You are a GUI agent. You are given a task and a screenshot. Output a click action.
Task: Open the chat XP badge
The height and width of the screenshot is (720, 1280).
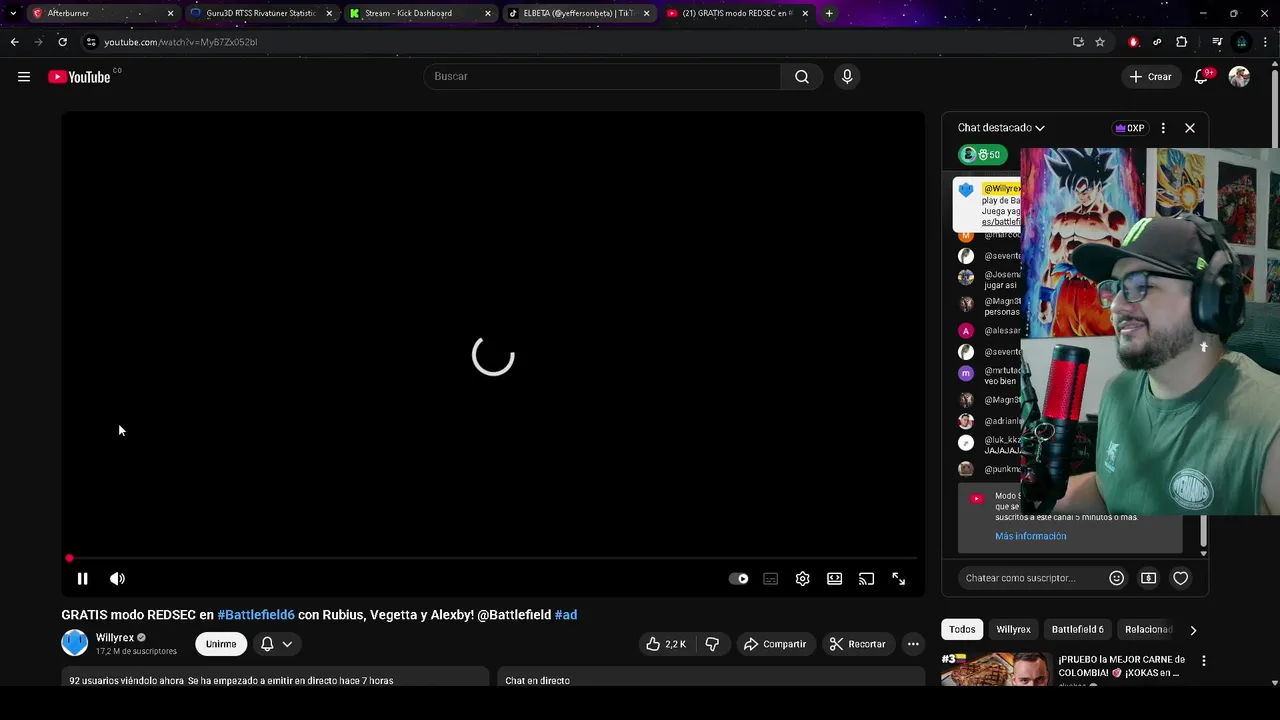(x=1130, y=128)
